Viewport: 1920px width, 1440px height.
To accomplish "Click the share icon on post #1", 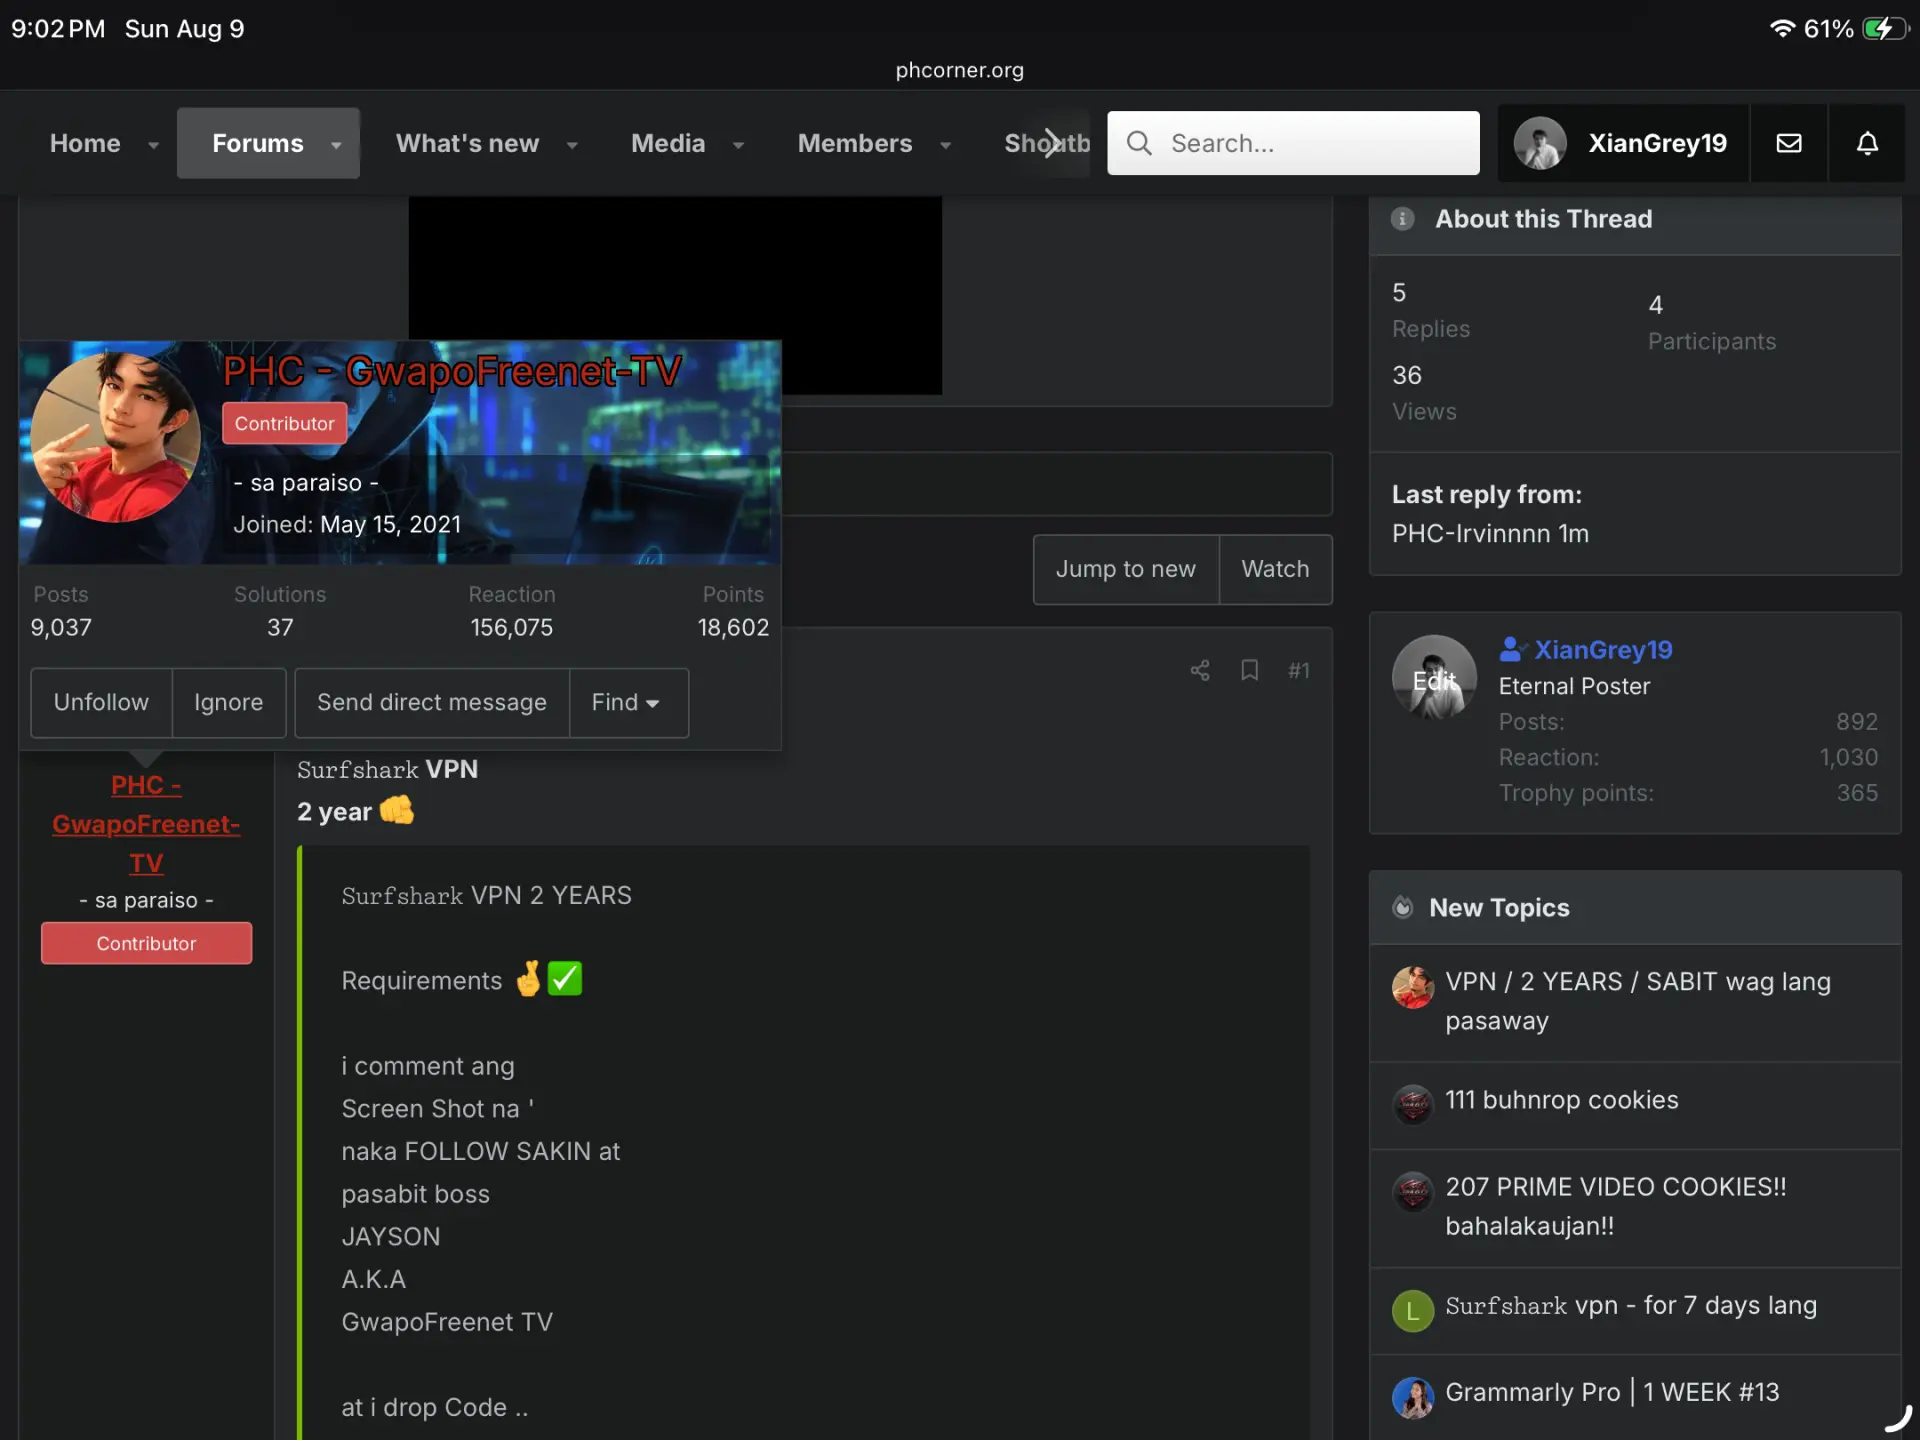I will tap(1200, 670).
